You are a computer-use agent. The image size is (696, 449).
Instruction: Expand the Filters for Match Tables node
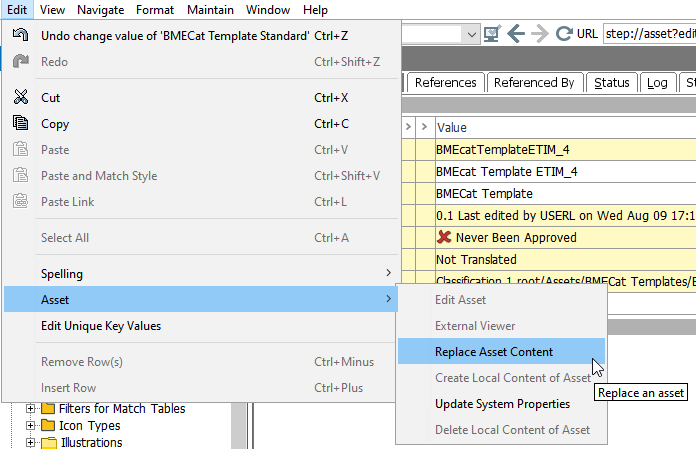click(30, 409)
